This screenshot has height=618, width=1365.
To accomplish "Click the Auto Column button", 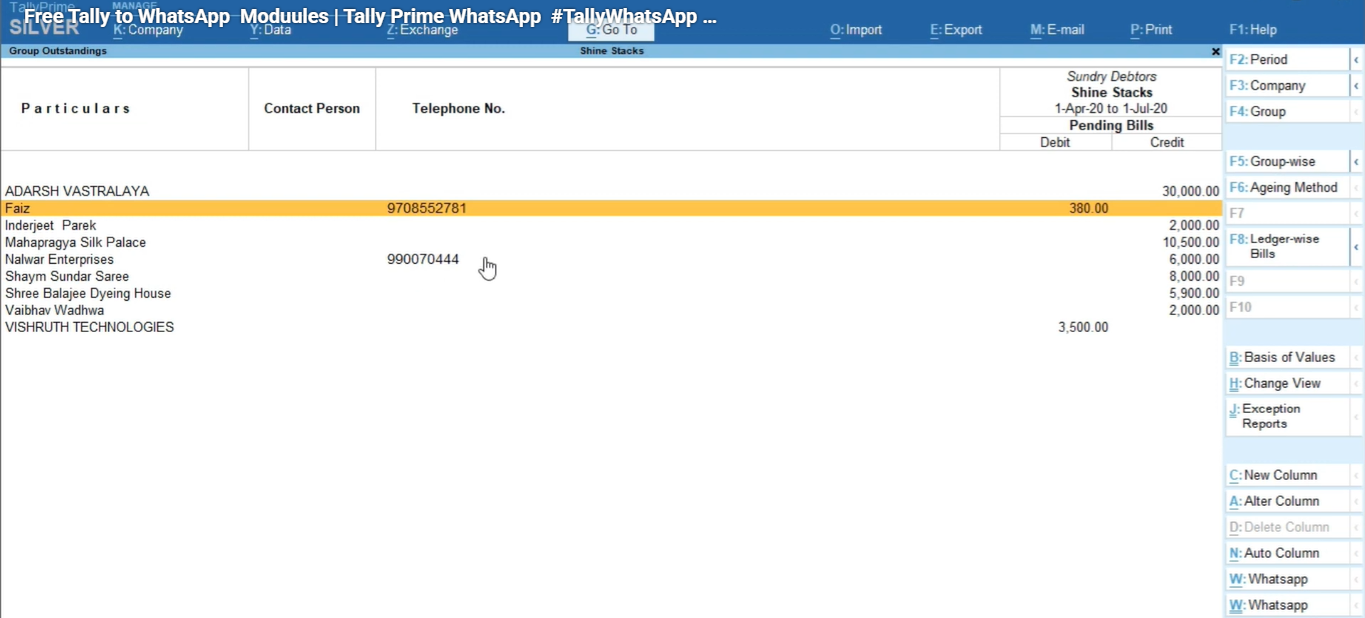I will (x=1286, y=554).
